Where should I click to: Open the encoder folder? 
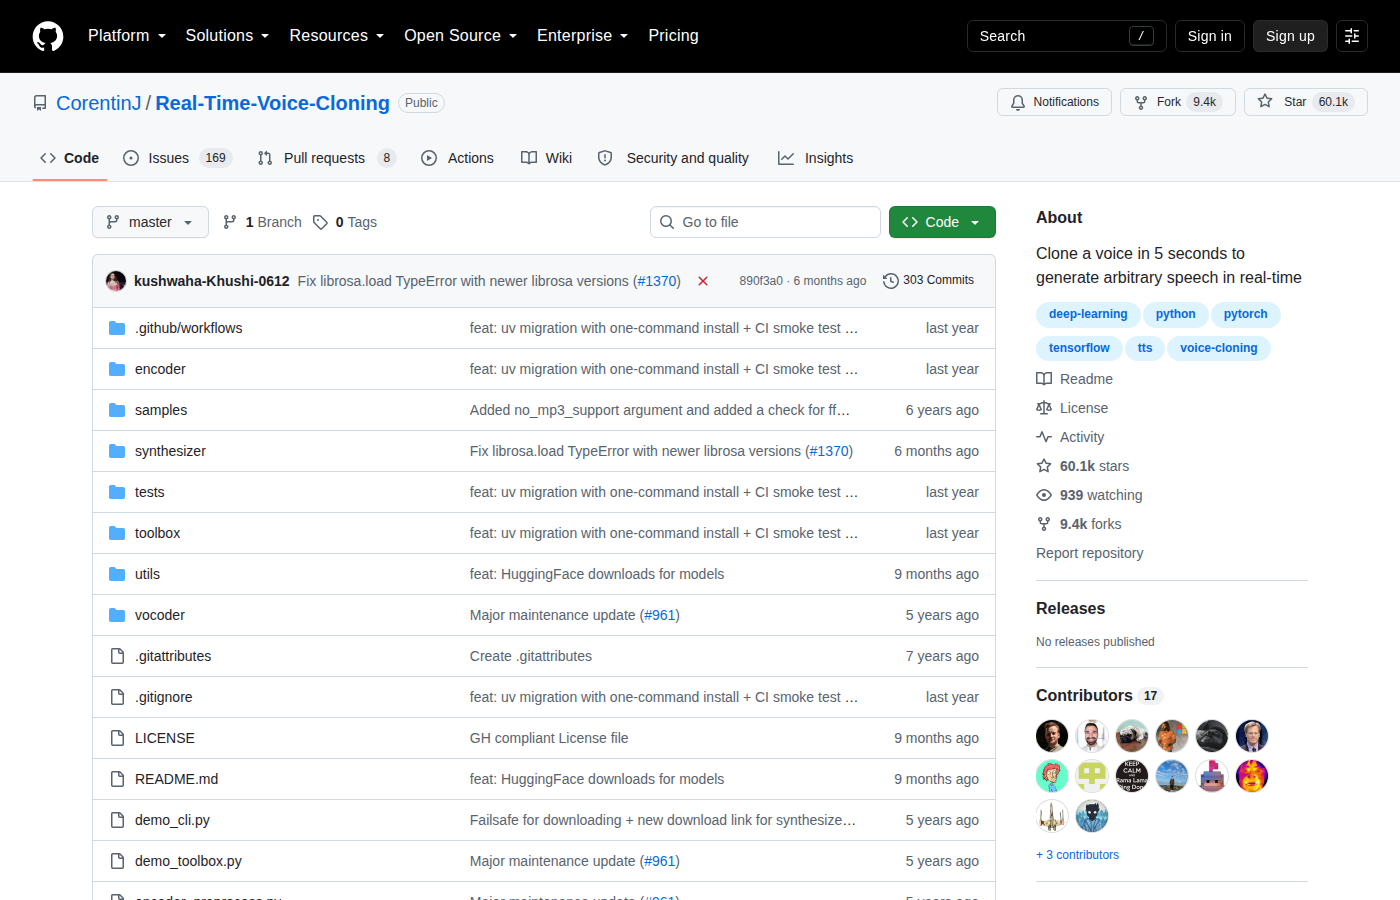point(160,369)
